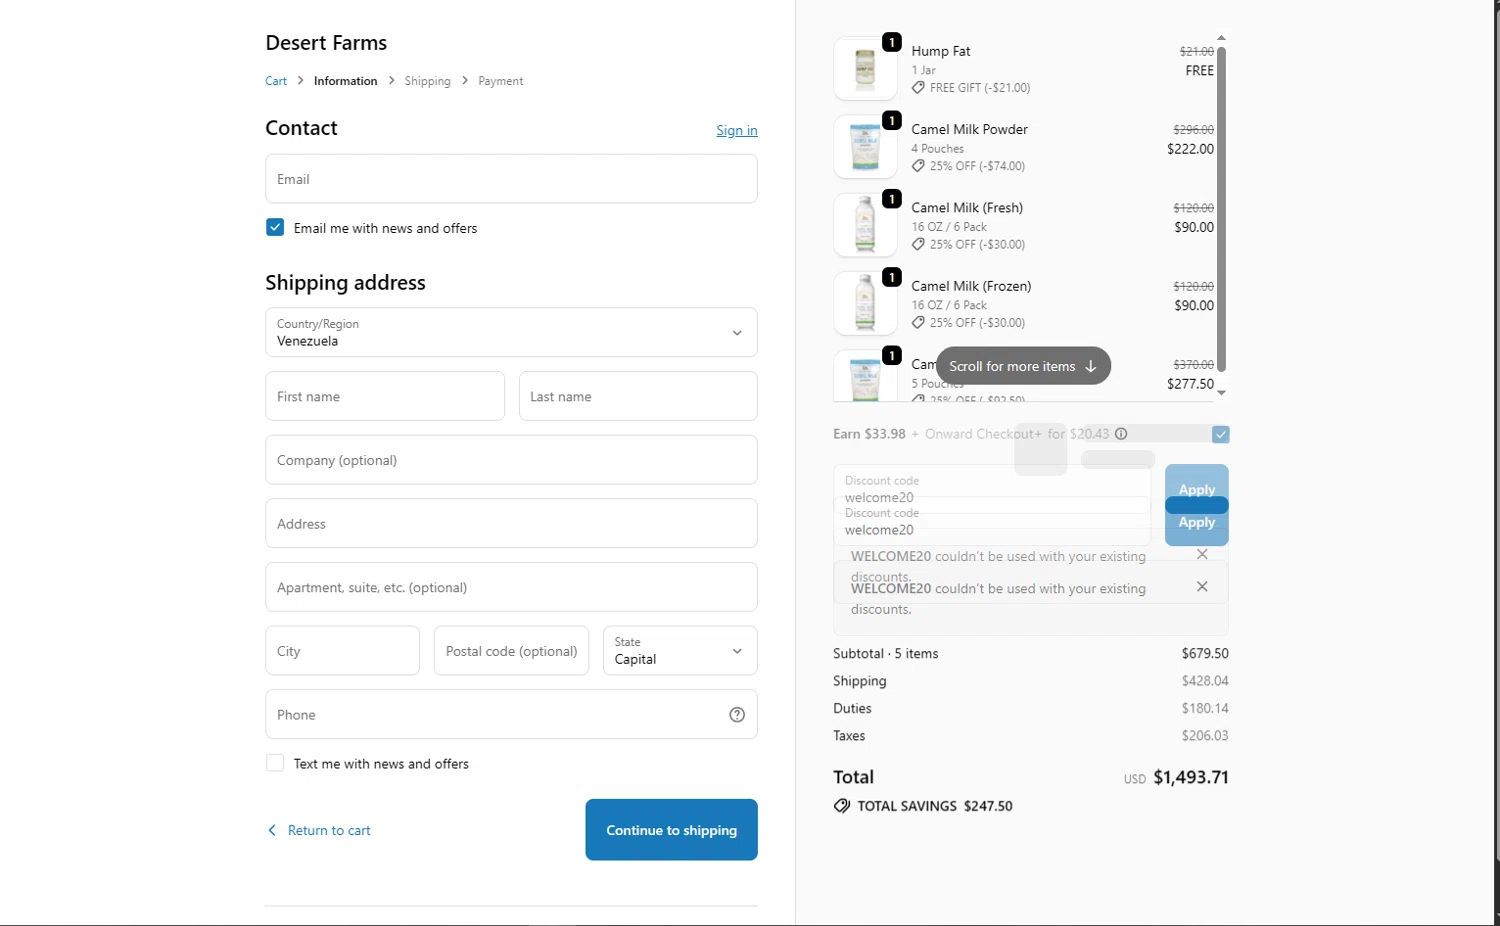Click the Hump Fat product thumbnail
The image size is (1500, 926).
[865, 69]
